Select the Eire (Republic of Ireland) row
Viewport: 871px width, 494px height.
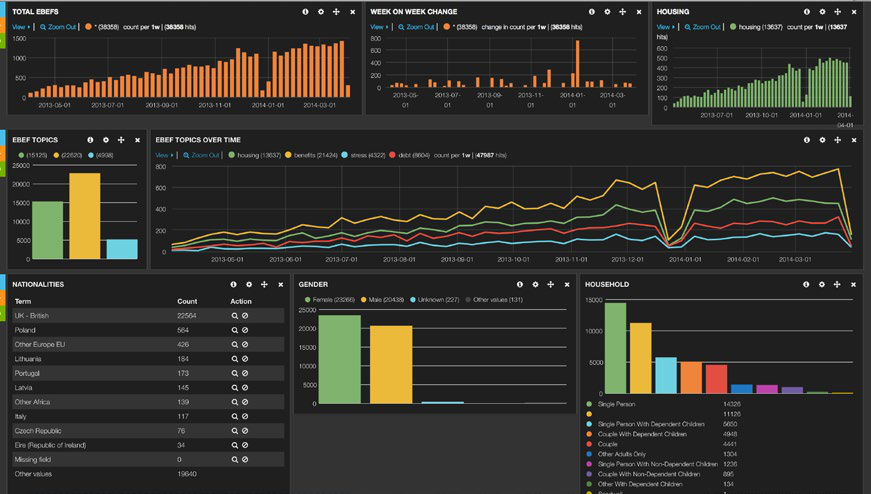148,445
